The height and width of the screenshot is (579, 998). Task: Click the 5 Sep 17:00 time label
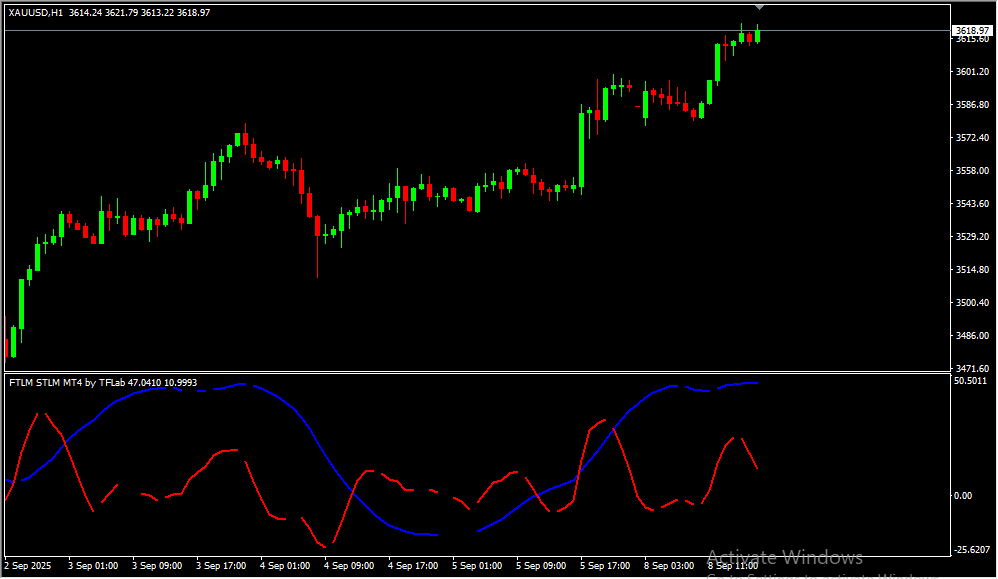[x=606, y=566]
